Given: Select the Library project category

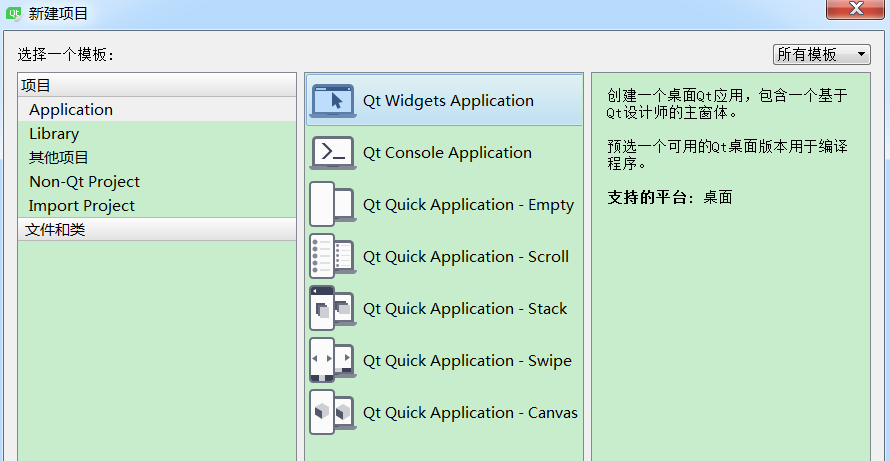Looking at the screenshot, I should (x=157, y=133).
